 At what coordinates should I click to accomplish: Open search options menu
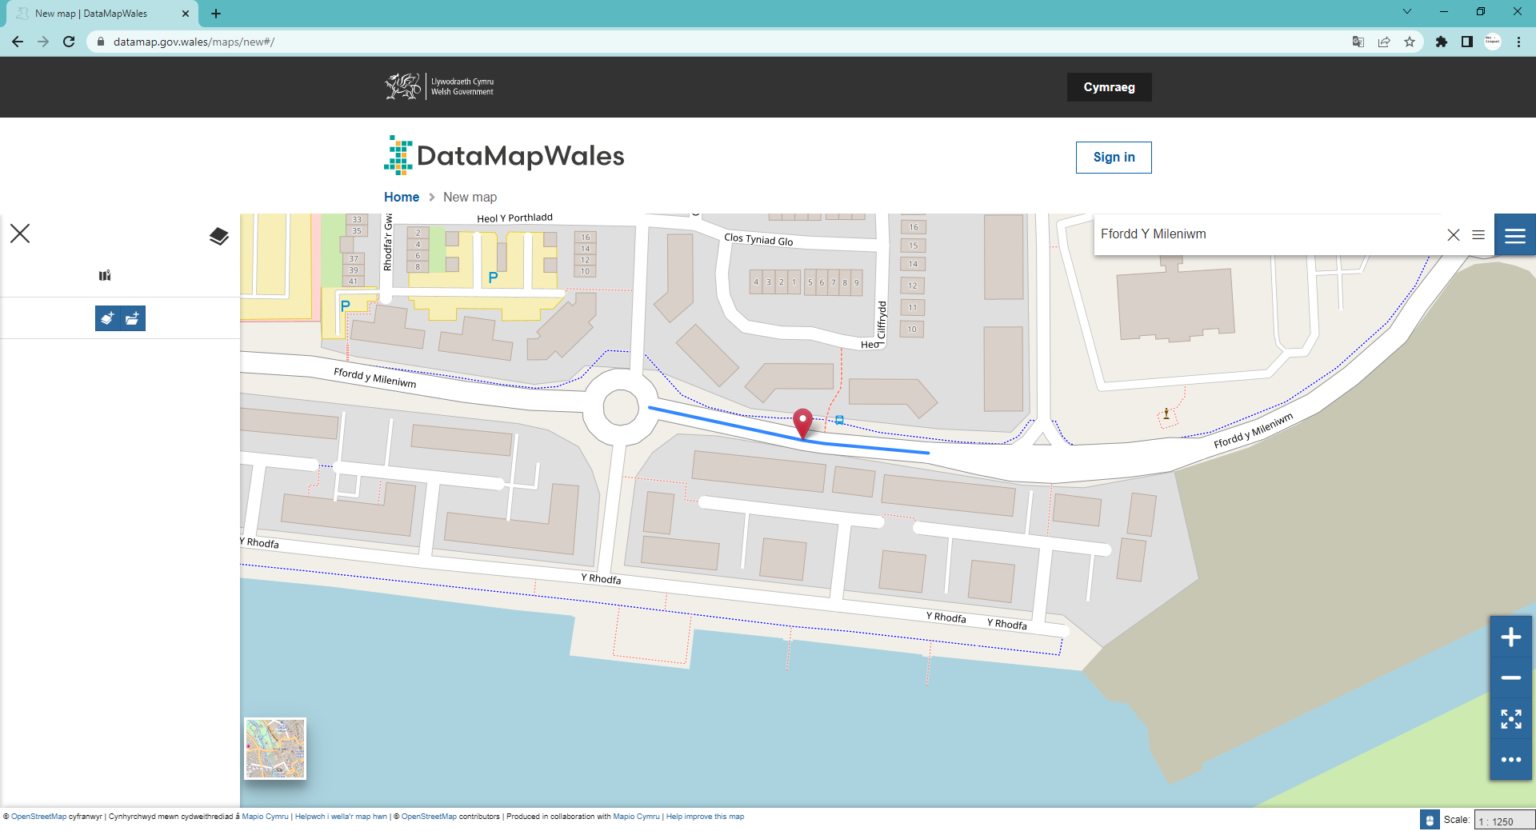1478,235
